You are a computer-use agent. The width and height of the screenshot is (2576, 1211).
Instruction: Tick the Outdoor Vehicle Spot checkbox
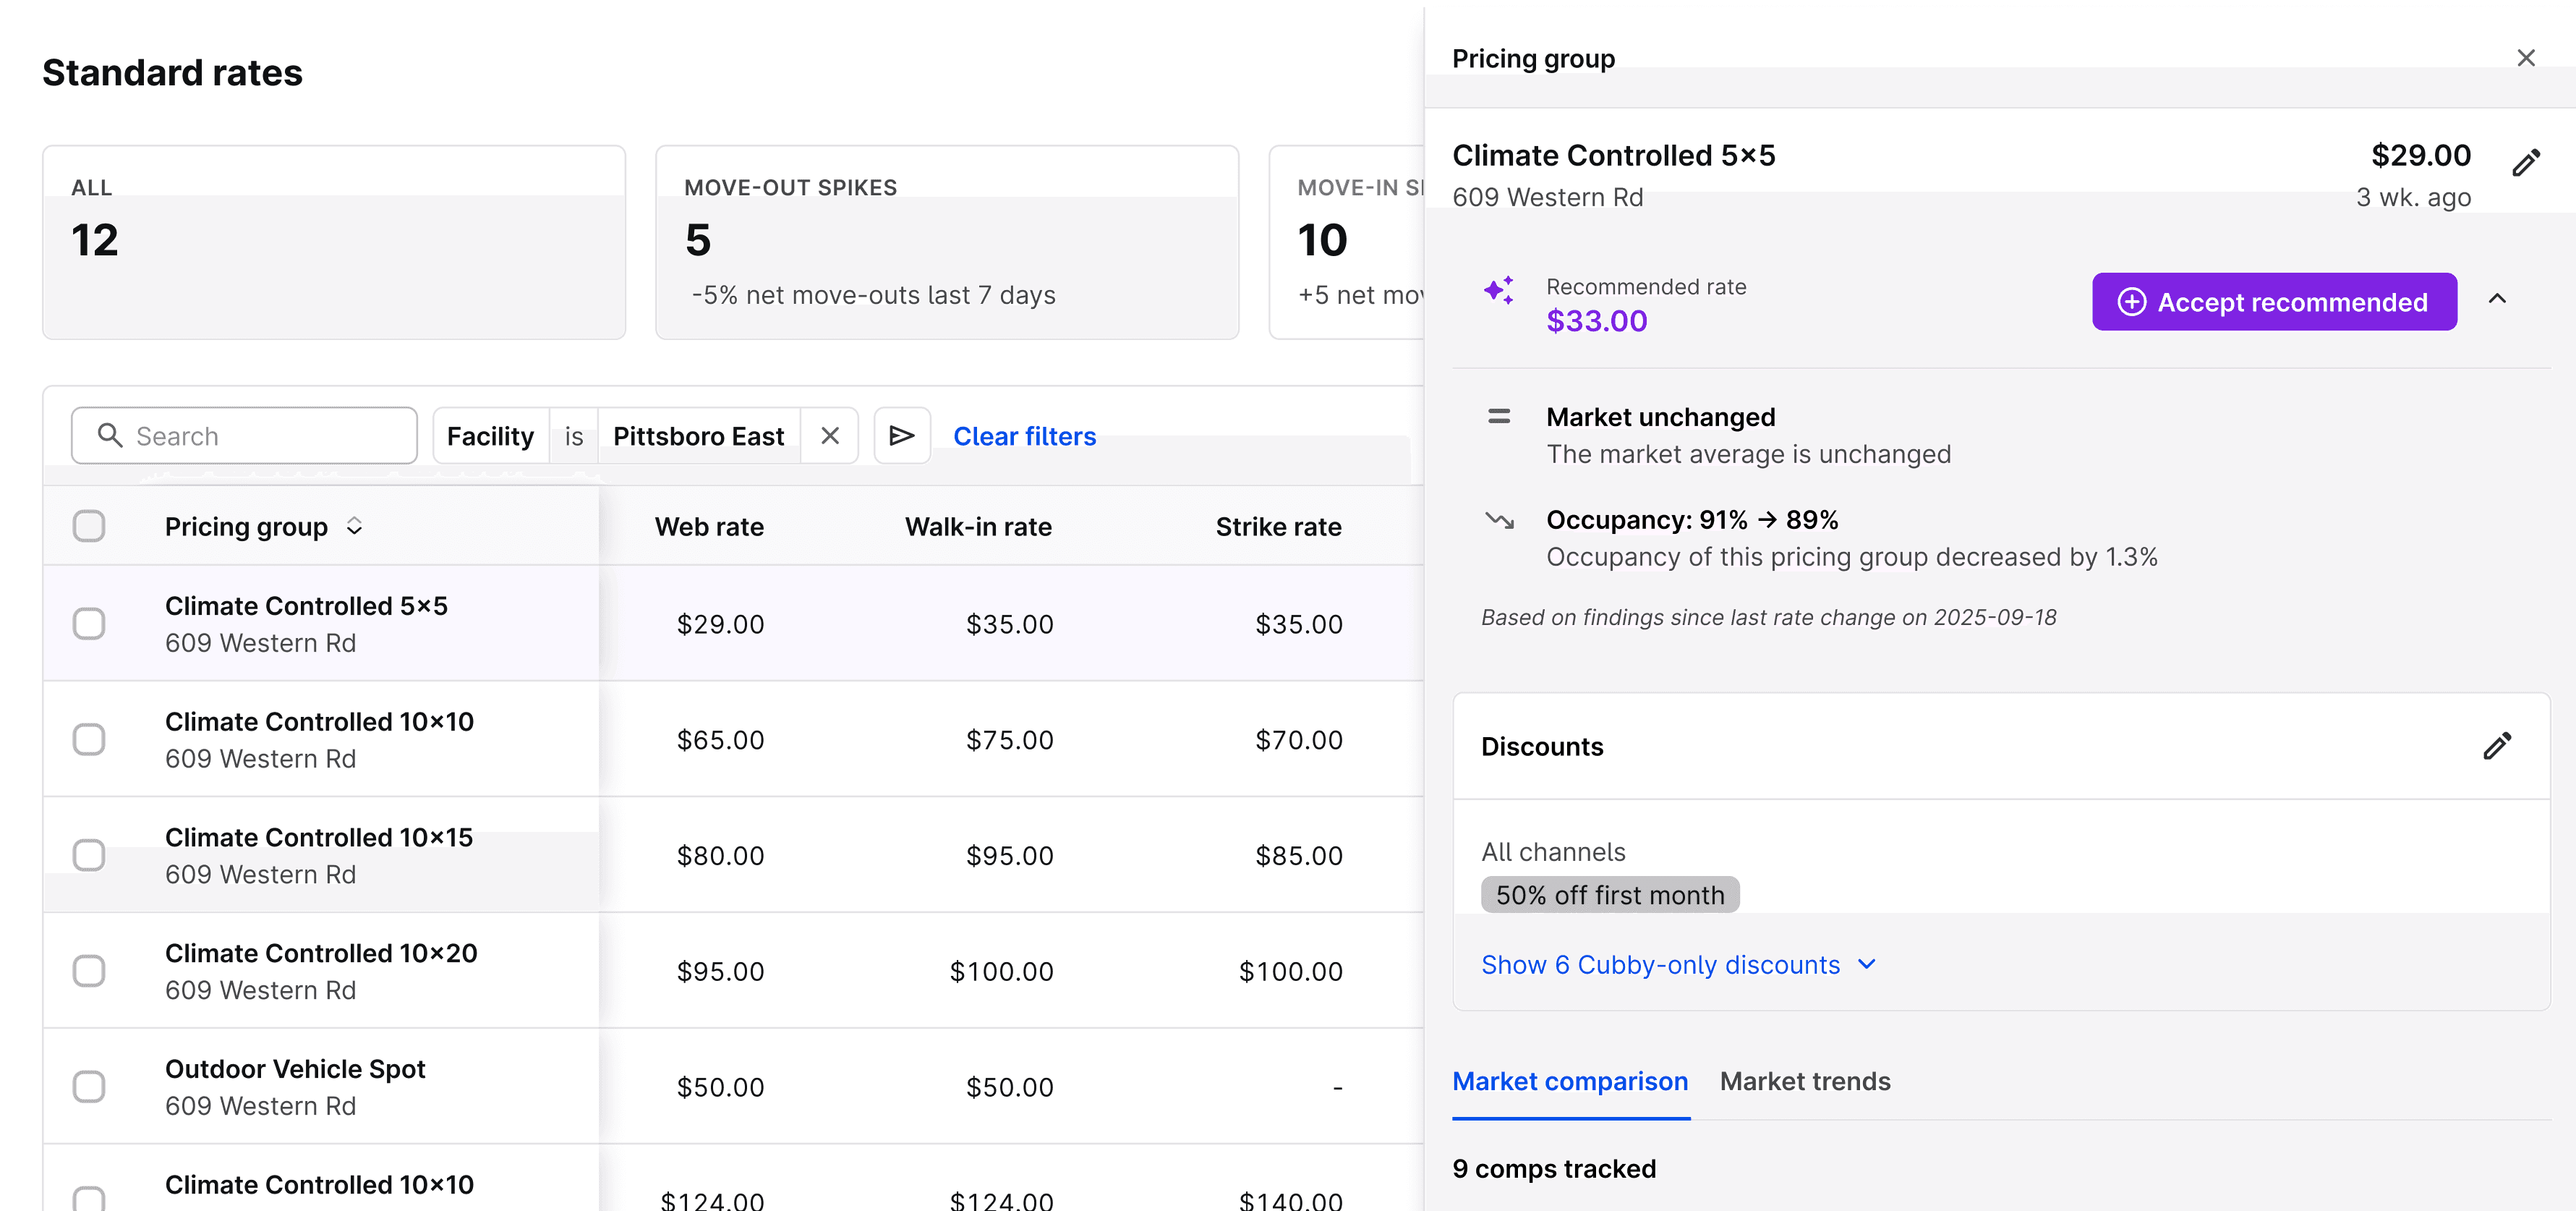(x=89, y=1086)
